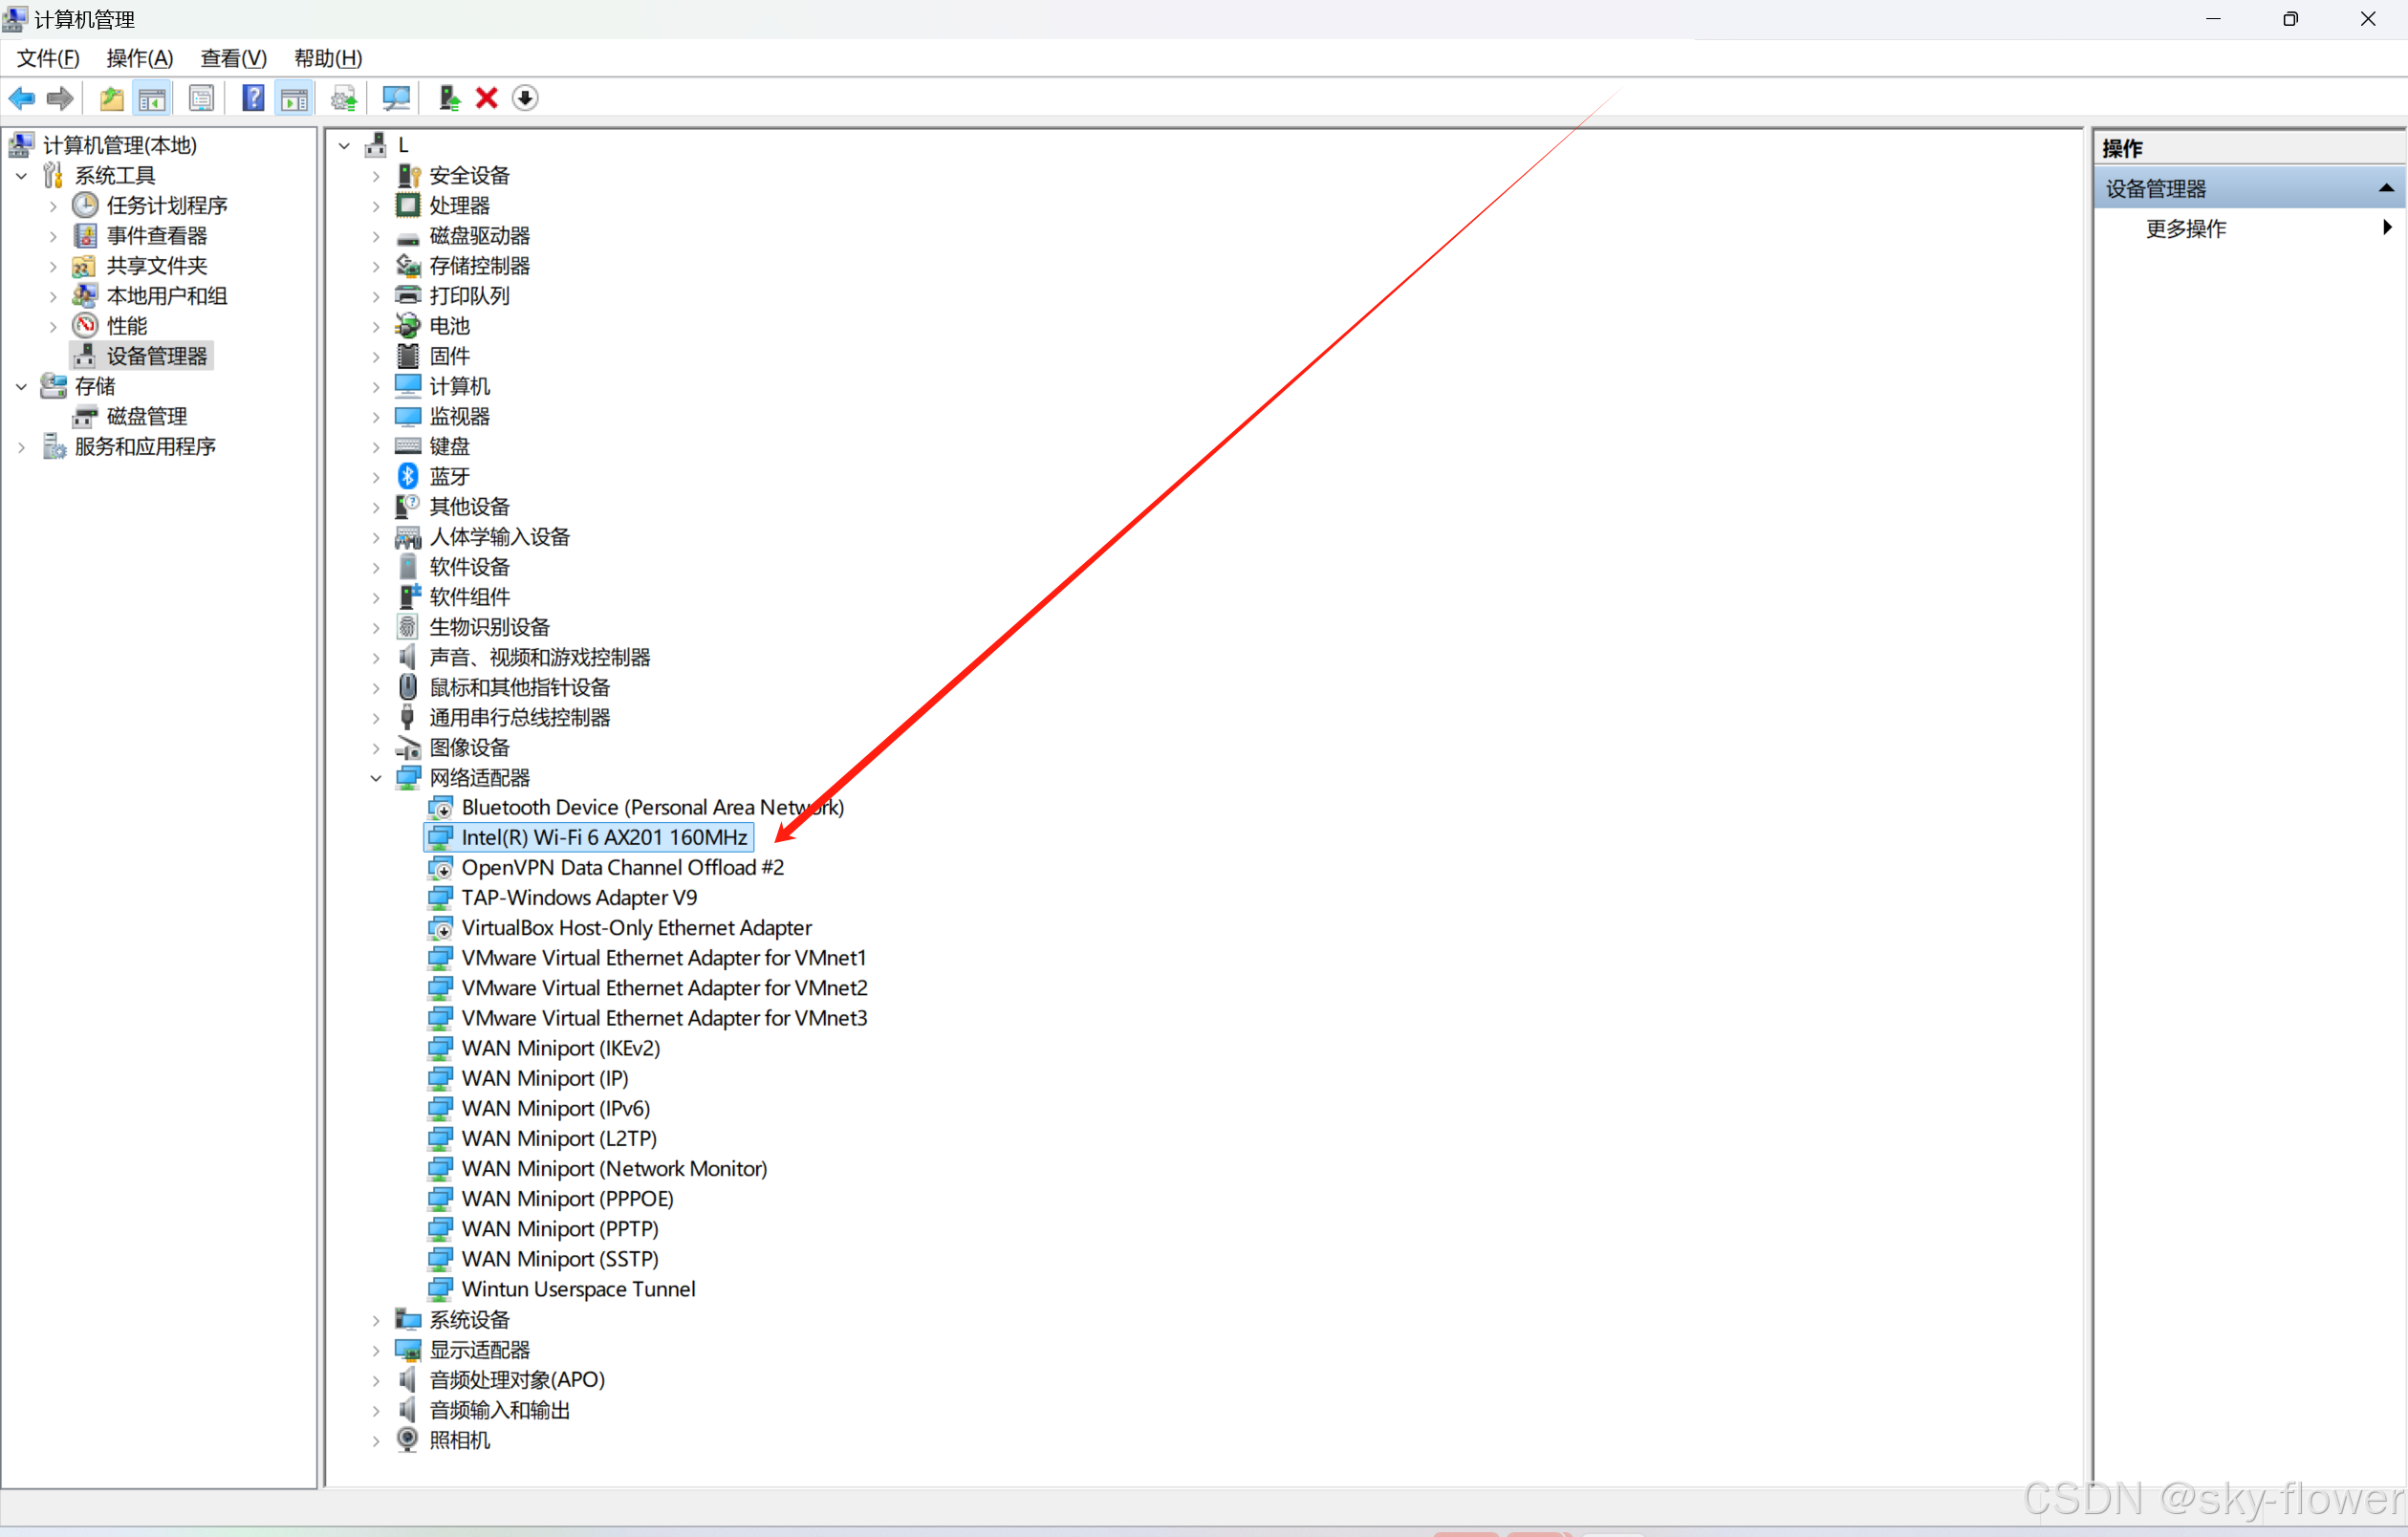The image size is (2408, 1537).
Task: Expand 服务和应用程序 in the left tree
Action: (x=21, y=447)
